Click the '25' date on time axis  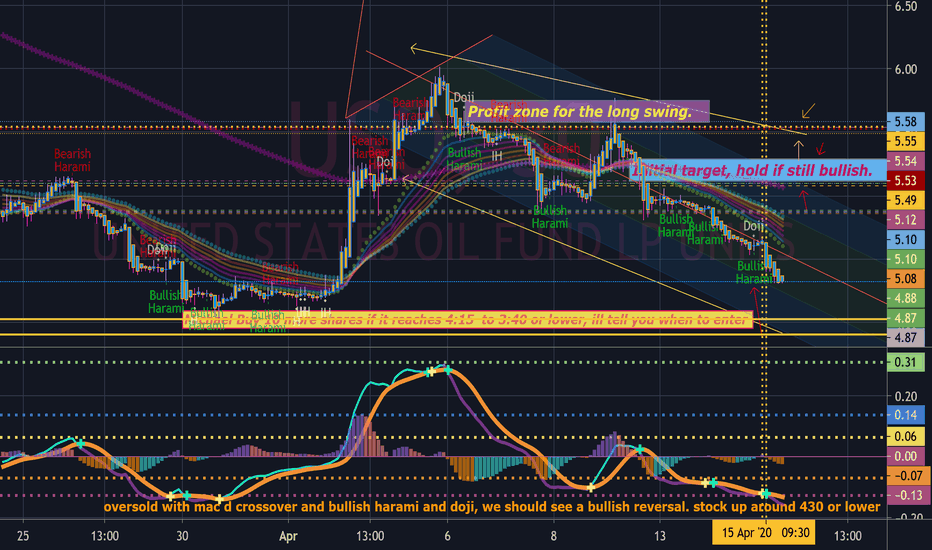23,536
